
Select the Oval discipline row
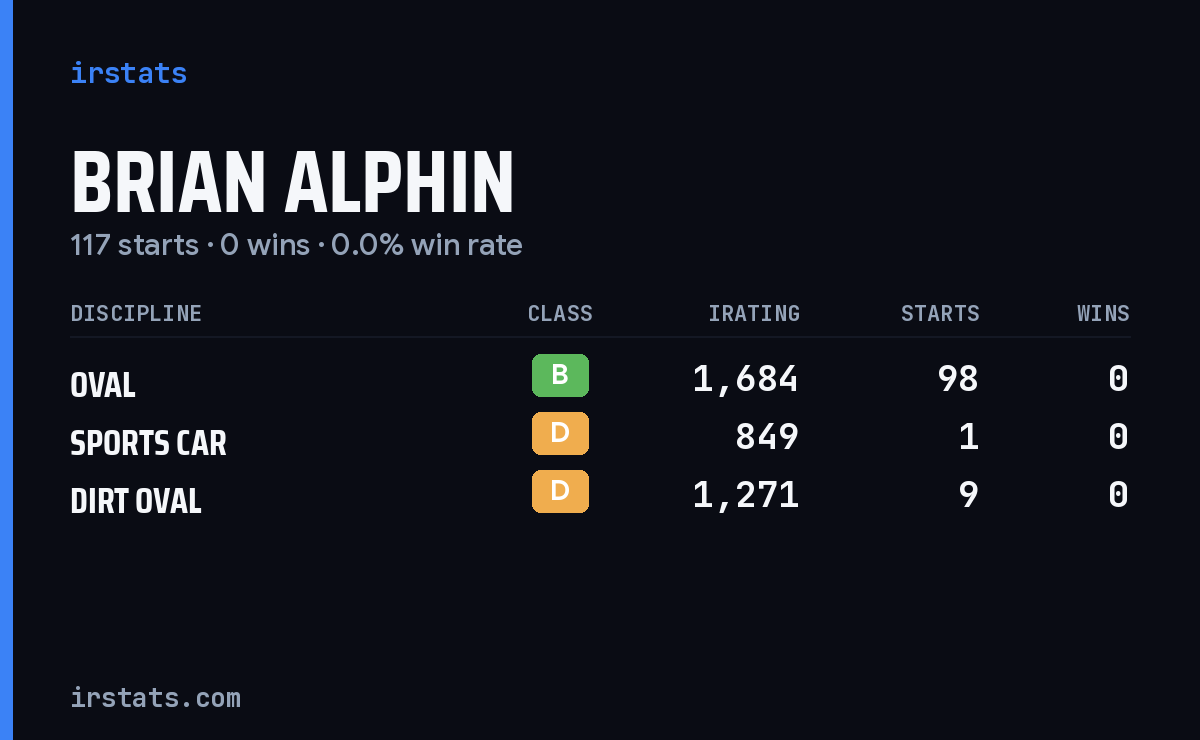coord(600,379)
